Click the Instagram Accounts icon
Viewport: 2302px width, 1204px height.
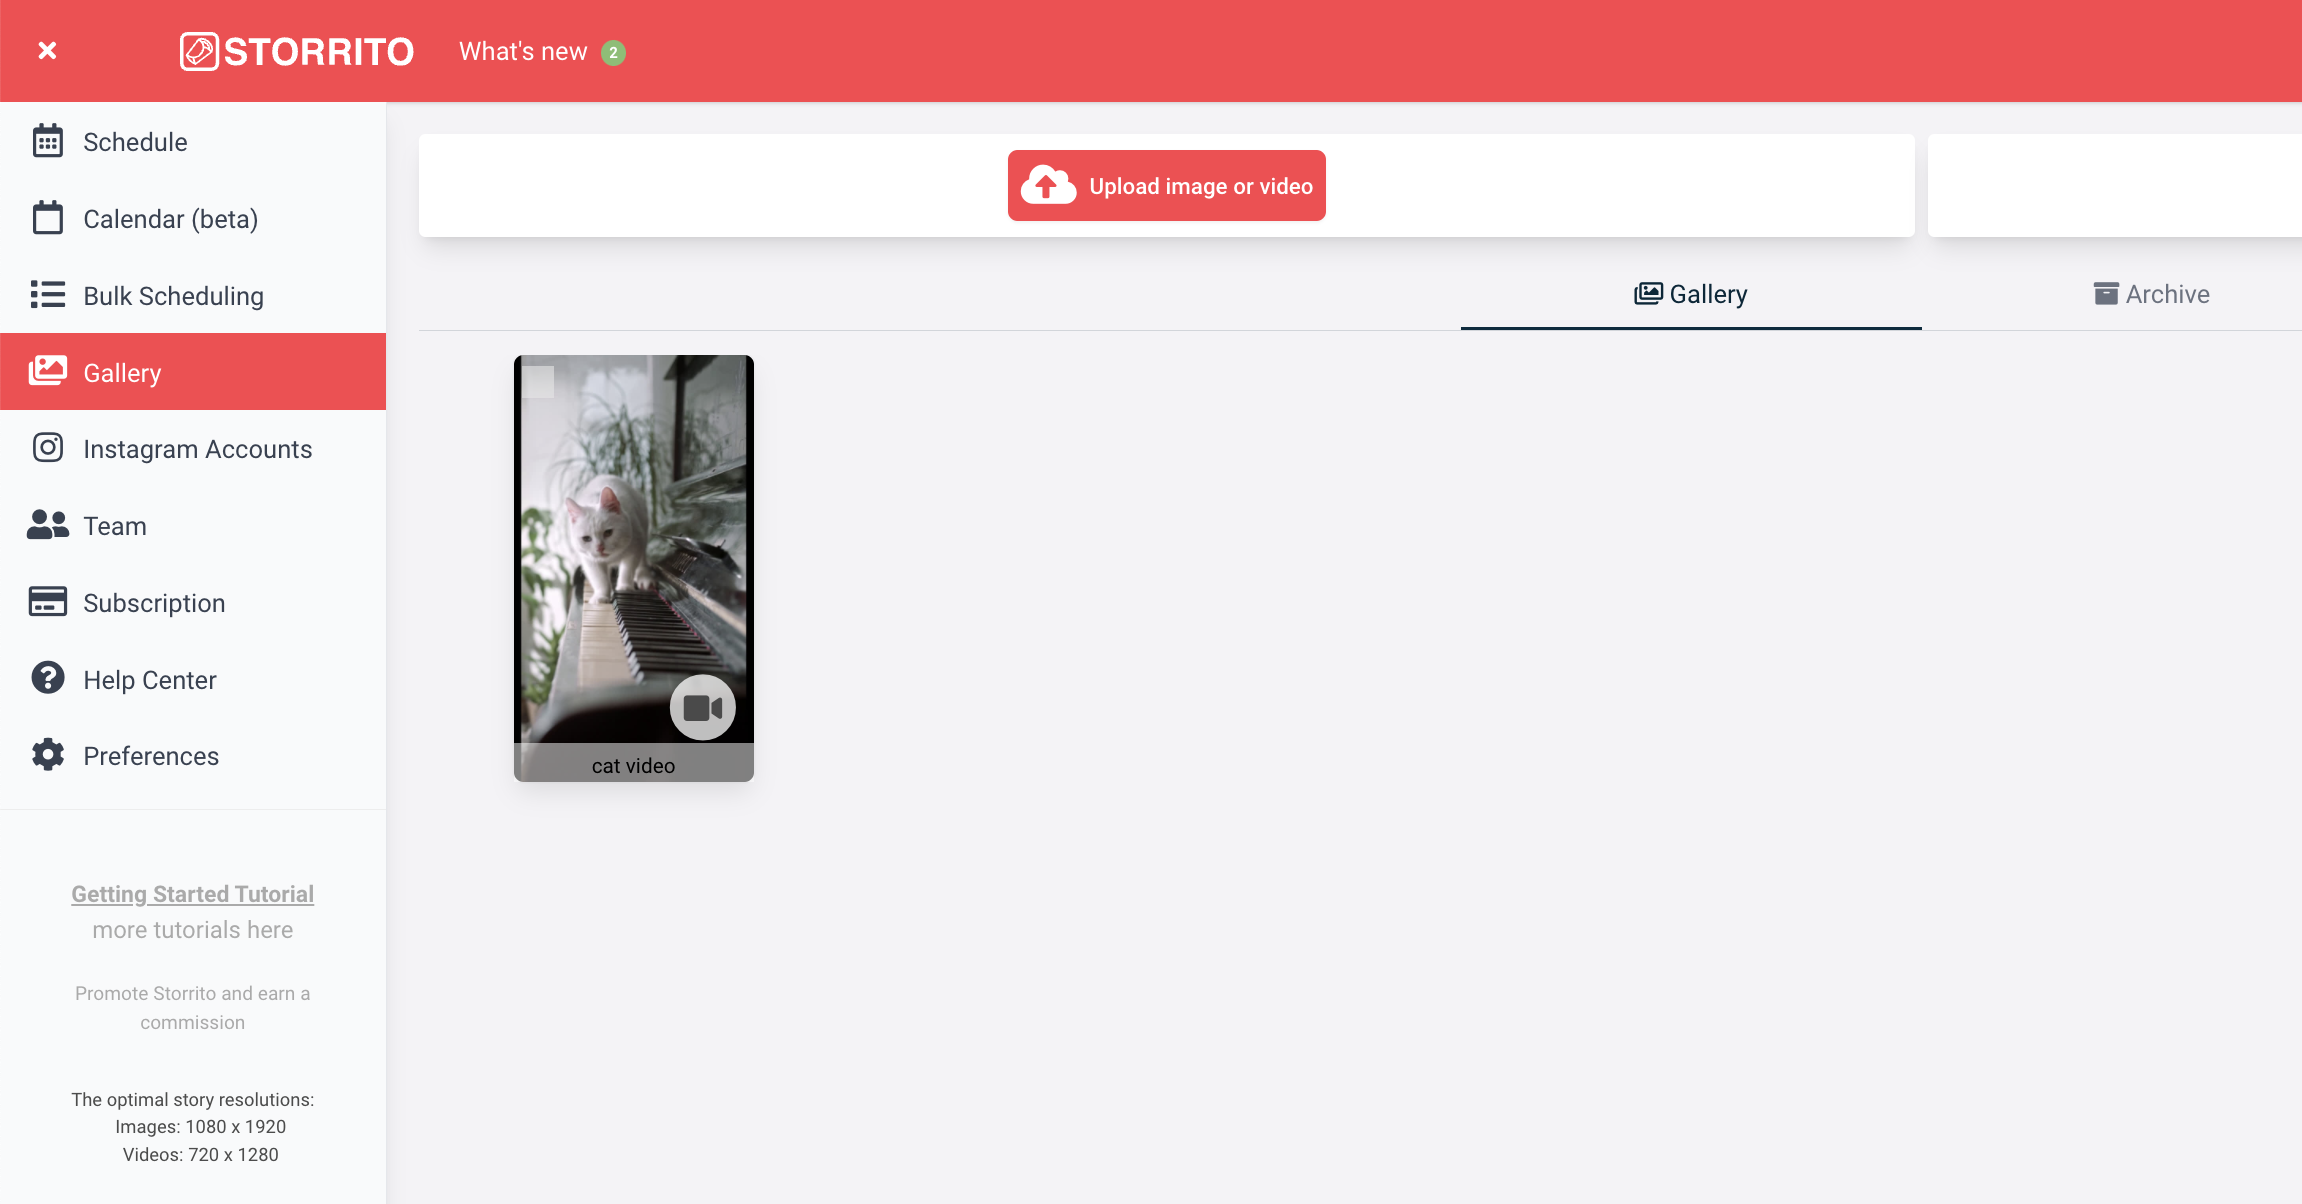point(46,449)
